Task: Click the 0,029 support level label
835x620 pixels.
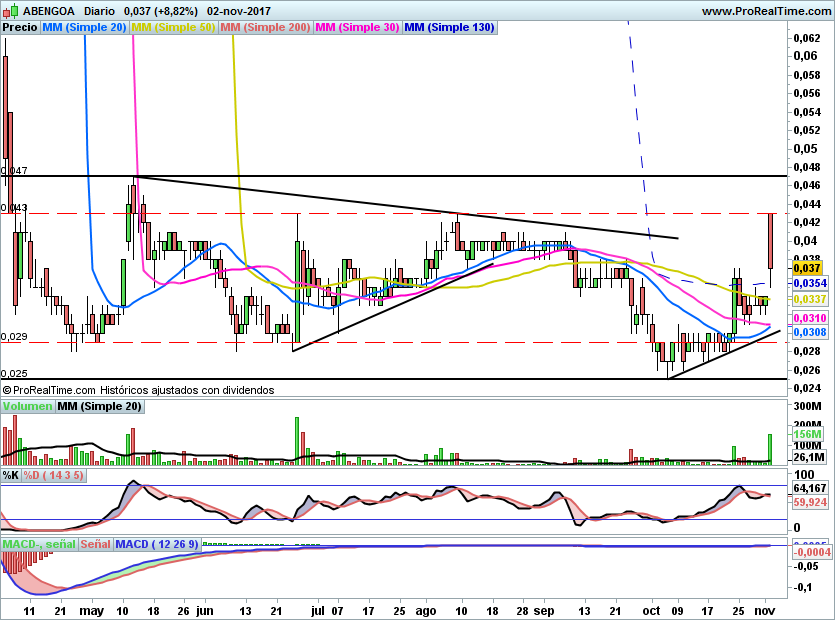Action: point(13,337)
